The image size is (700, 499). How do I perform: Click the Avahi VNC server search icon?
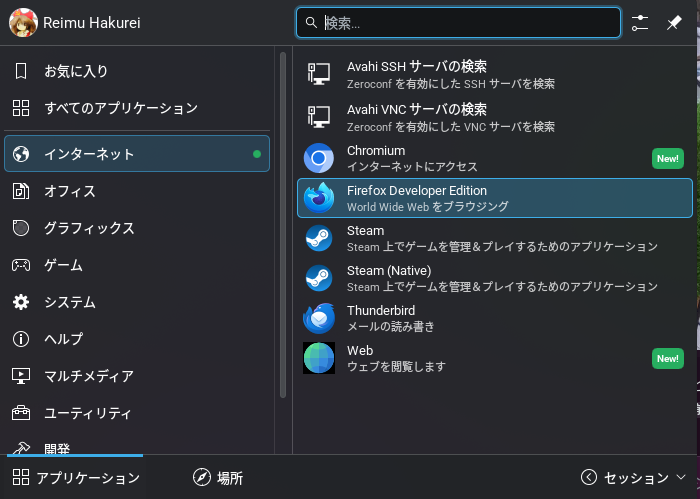[319, 117]
